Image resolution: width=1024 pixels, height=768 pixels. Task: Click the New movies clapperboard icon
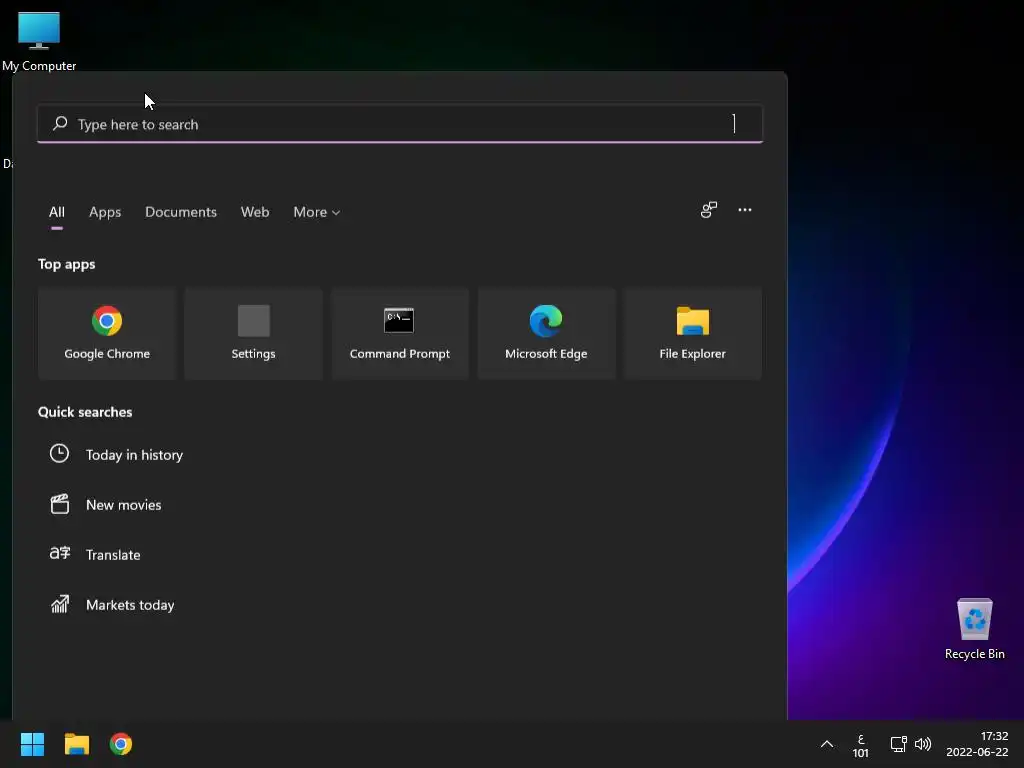[59, 504]
